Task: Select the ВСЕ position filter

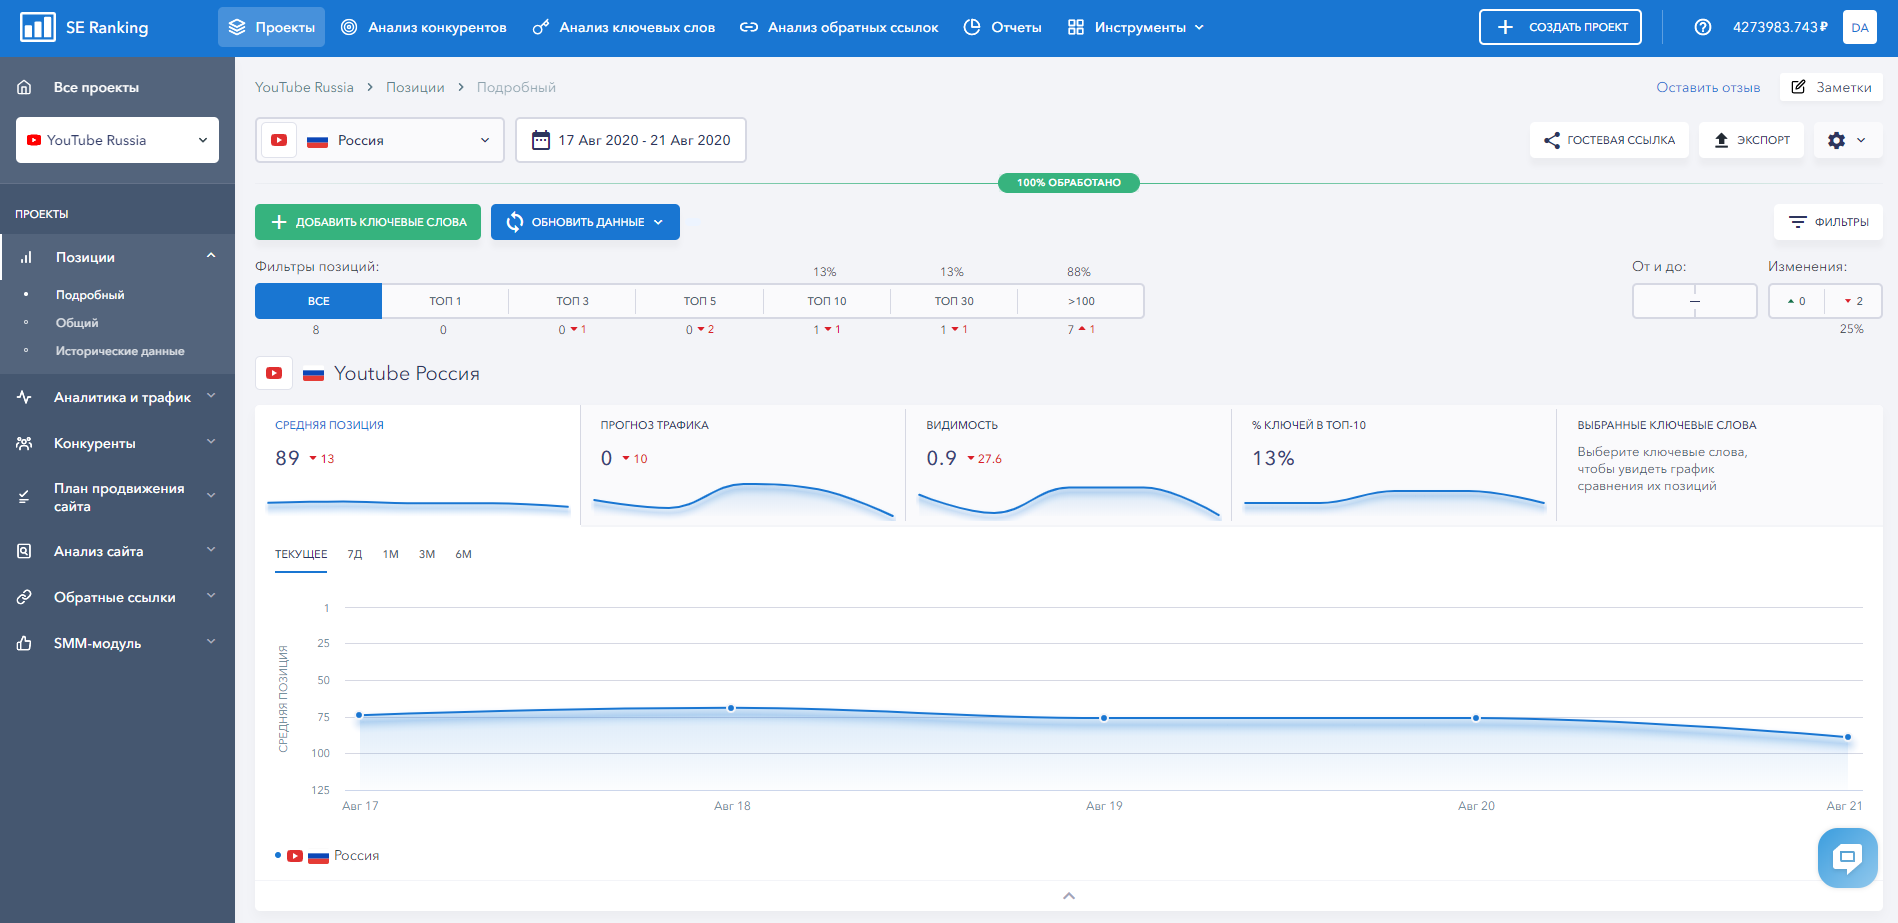Action: (318, 301)
